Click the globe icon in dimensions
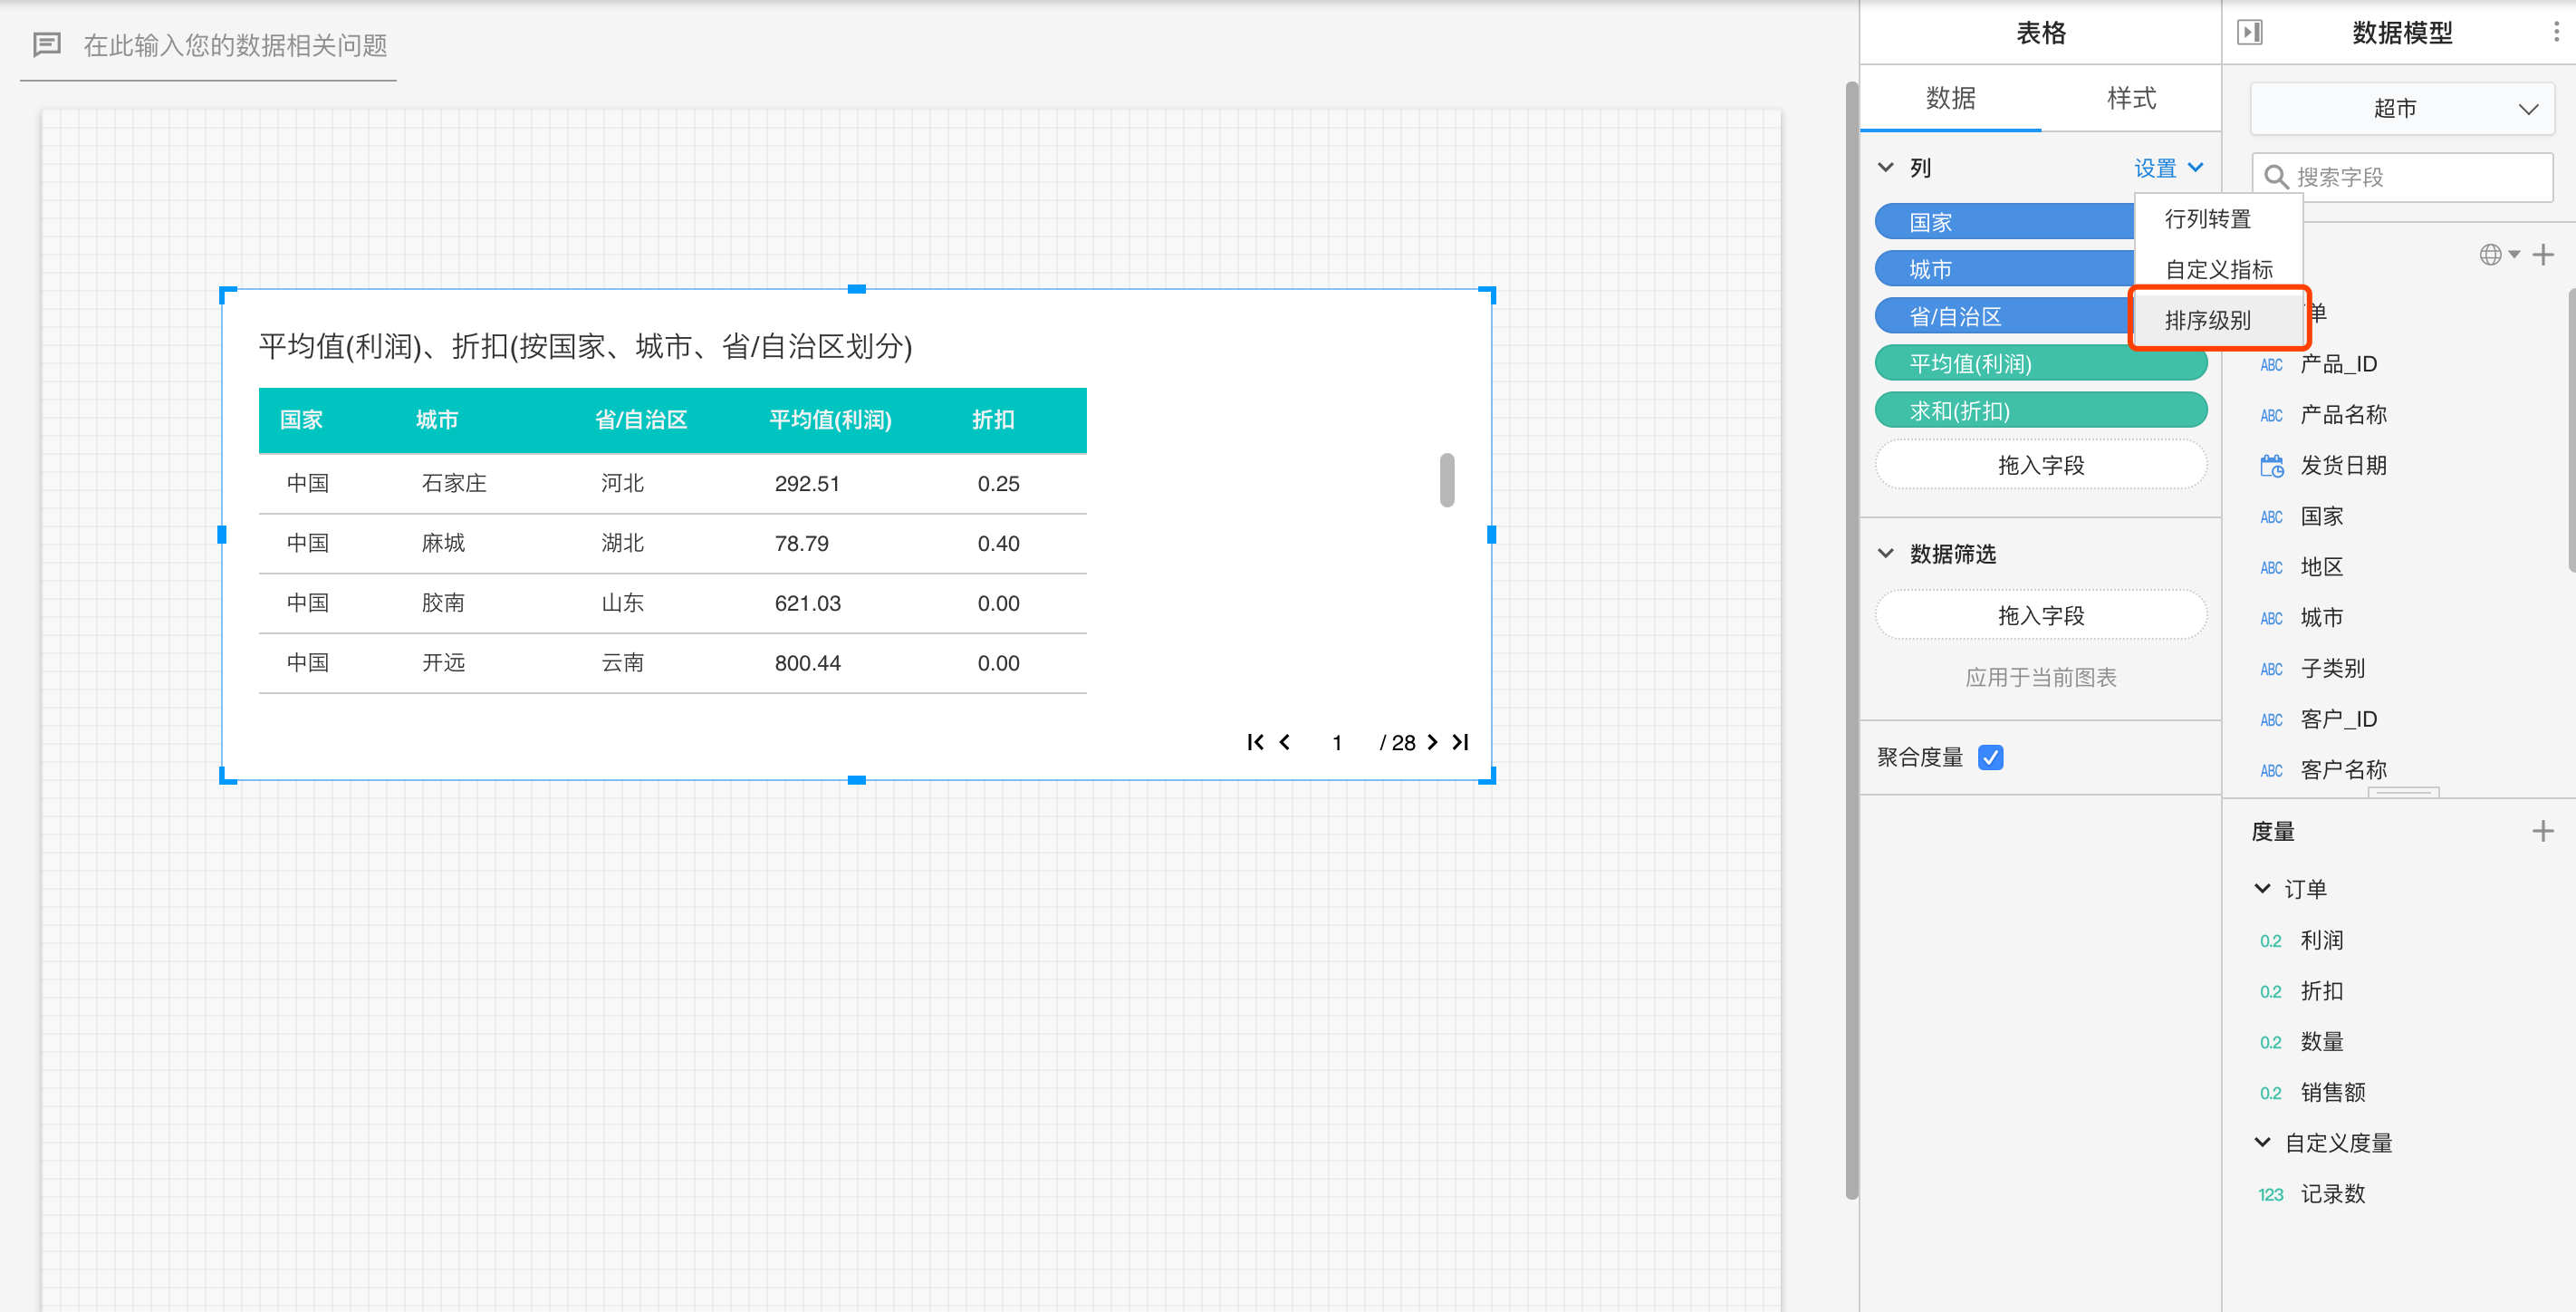2576x1312 pixels. point(2491,255)
